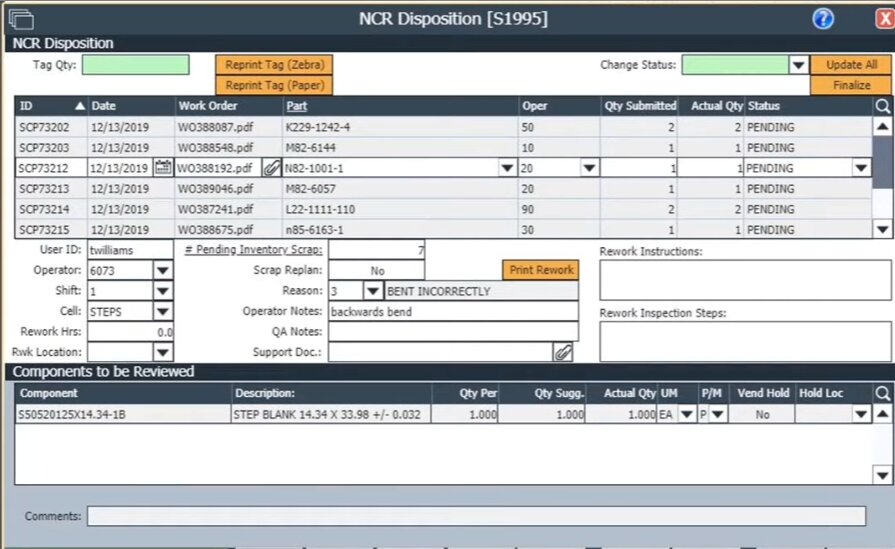Select row SCP73215

coord(443,230)
